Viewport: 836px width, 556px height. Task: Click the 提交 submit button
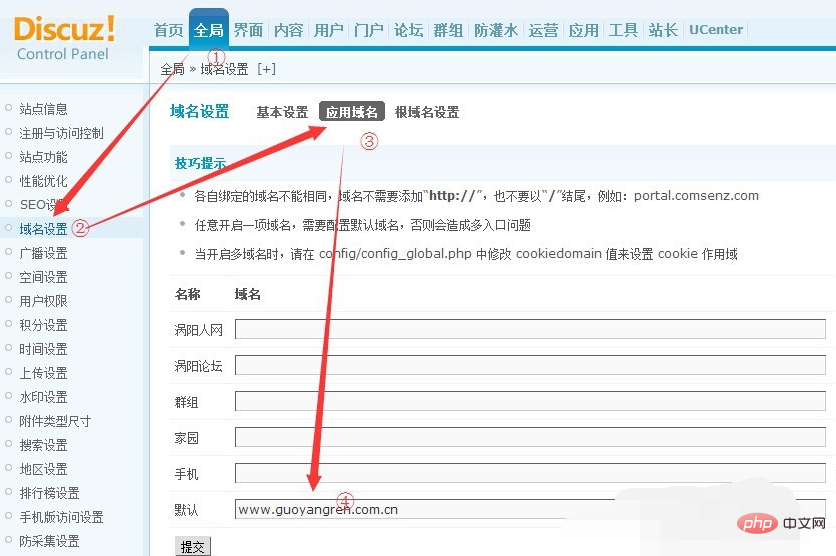[192, 546]
